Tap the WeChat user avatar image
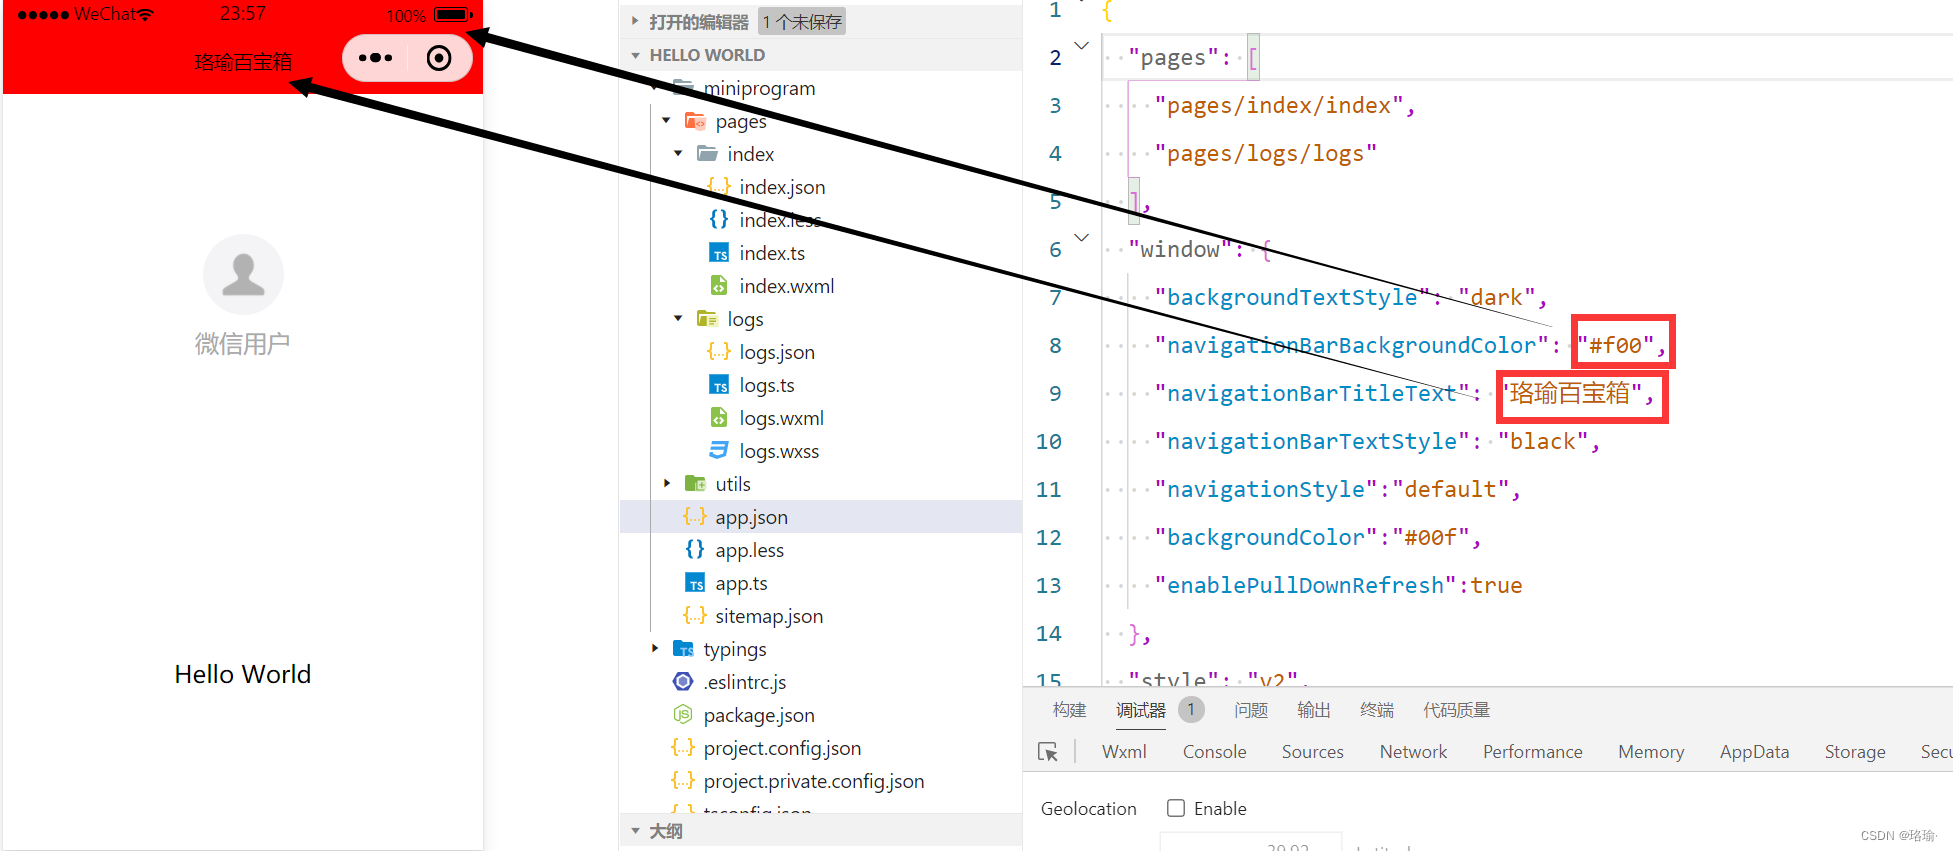 243,274
